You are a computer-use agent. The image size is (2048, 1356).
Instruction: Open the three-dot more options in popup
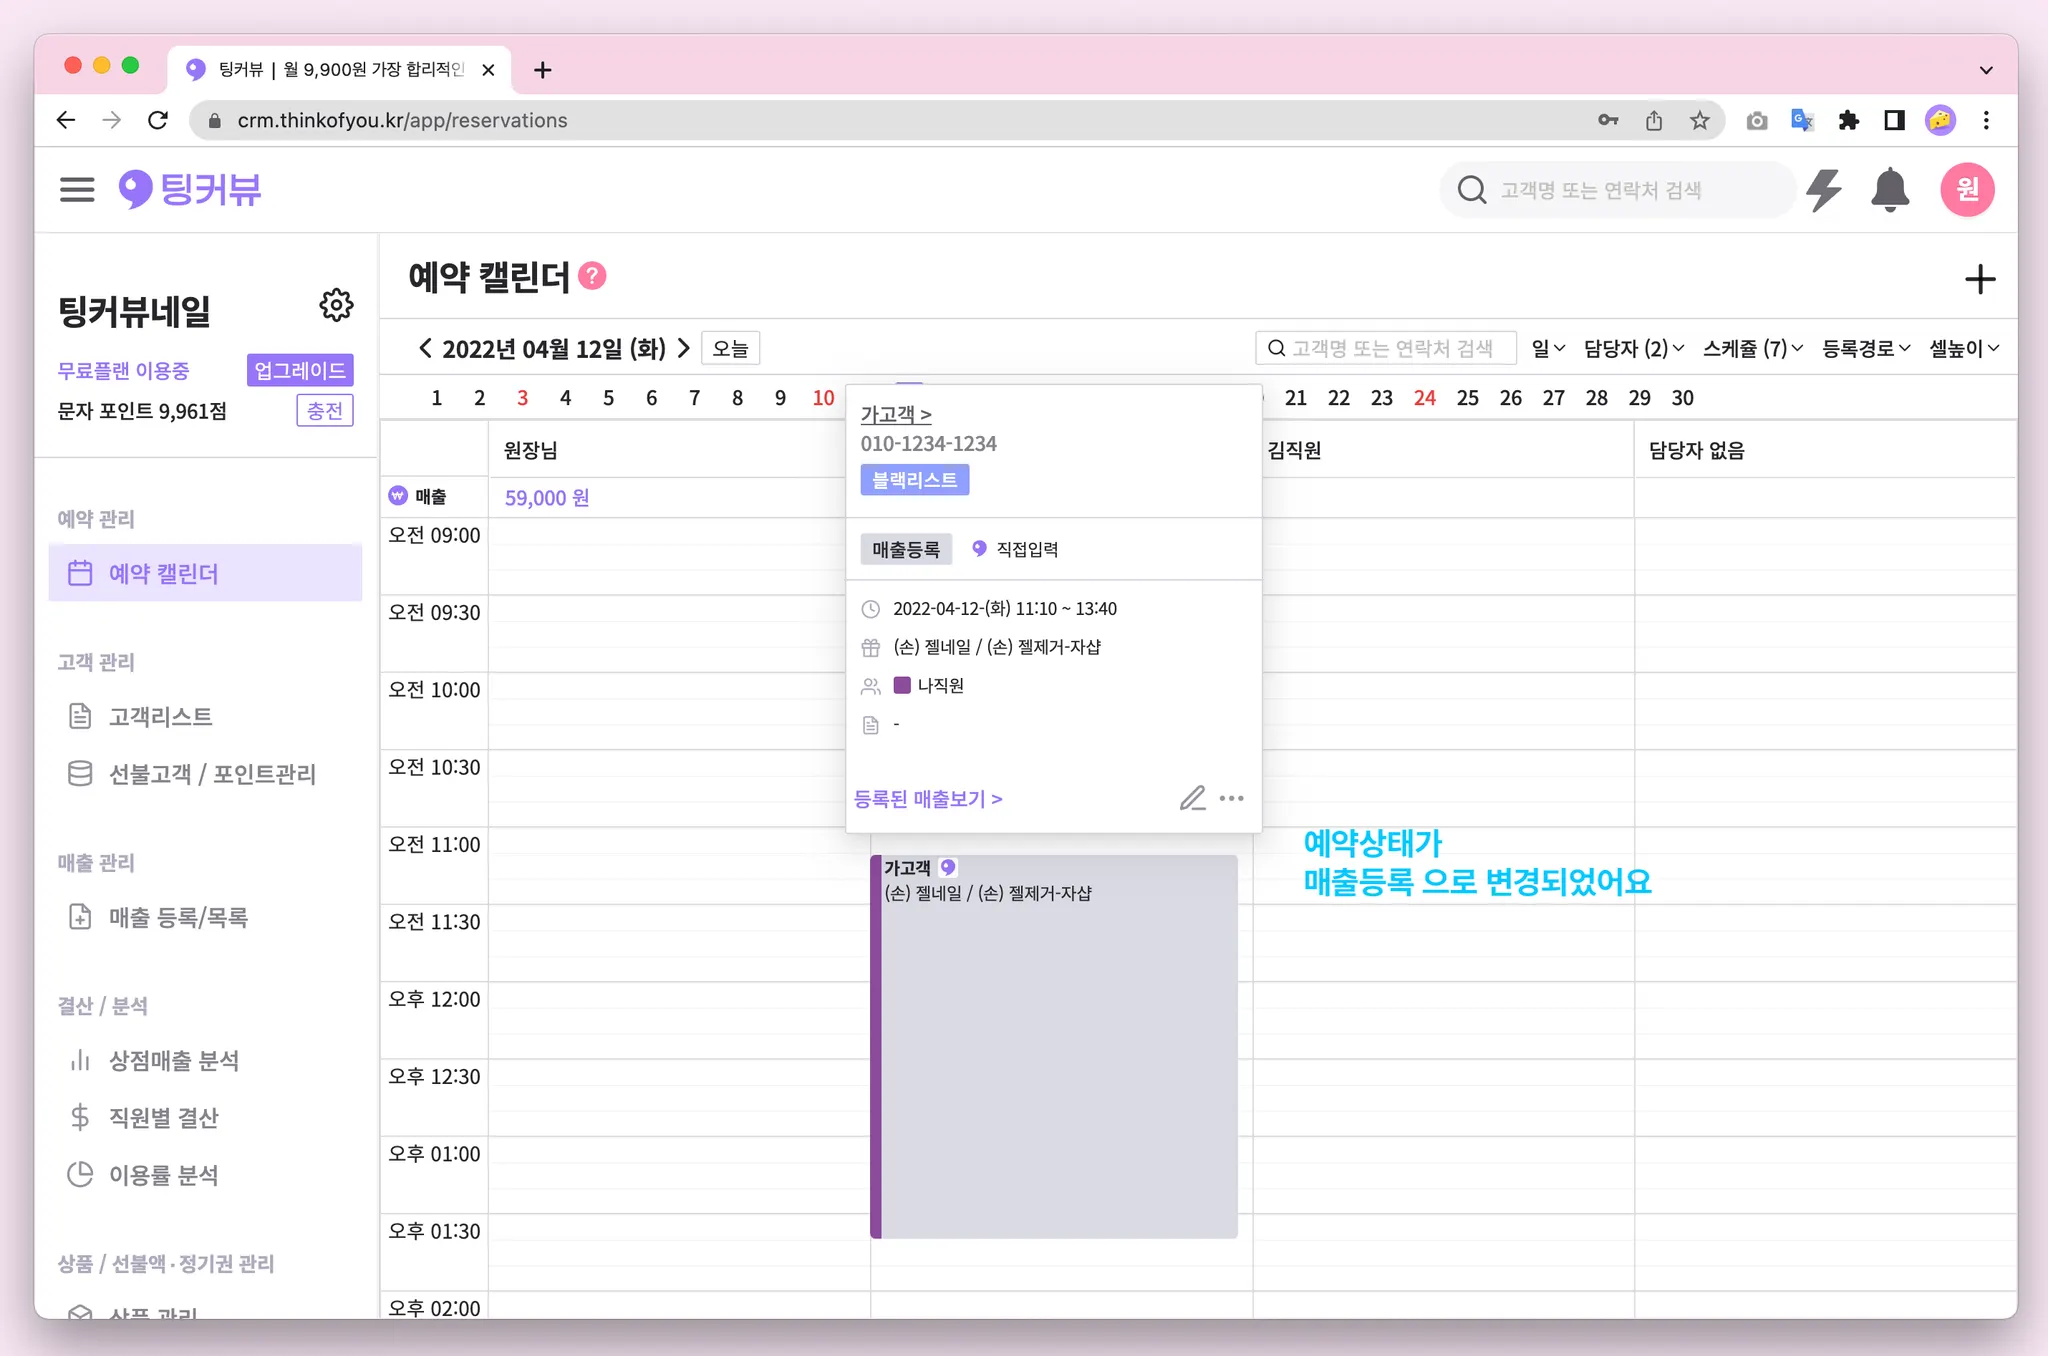pyautogui.click(x=1232, y=798)
